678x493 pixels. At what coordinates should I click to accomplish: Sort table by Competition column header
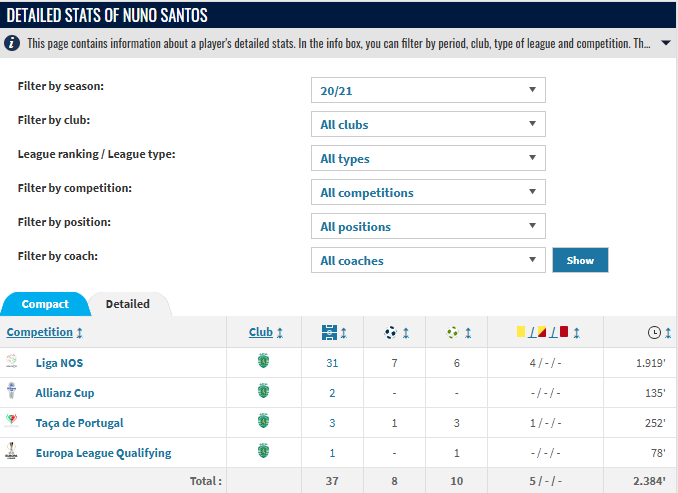[x=39, y=332]
